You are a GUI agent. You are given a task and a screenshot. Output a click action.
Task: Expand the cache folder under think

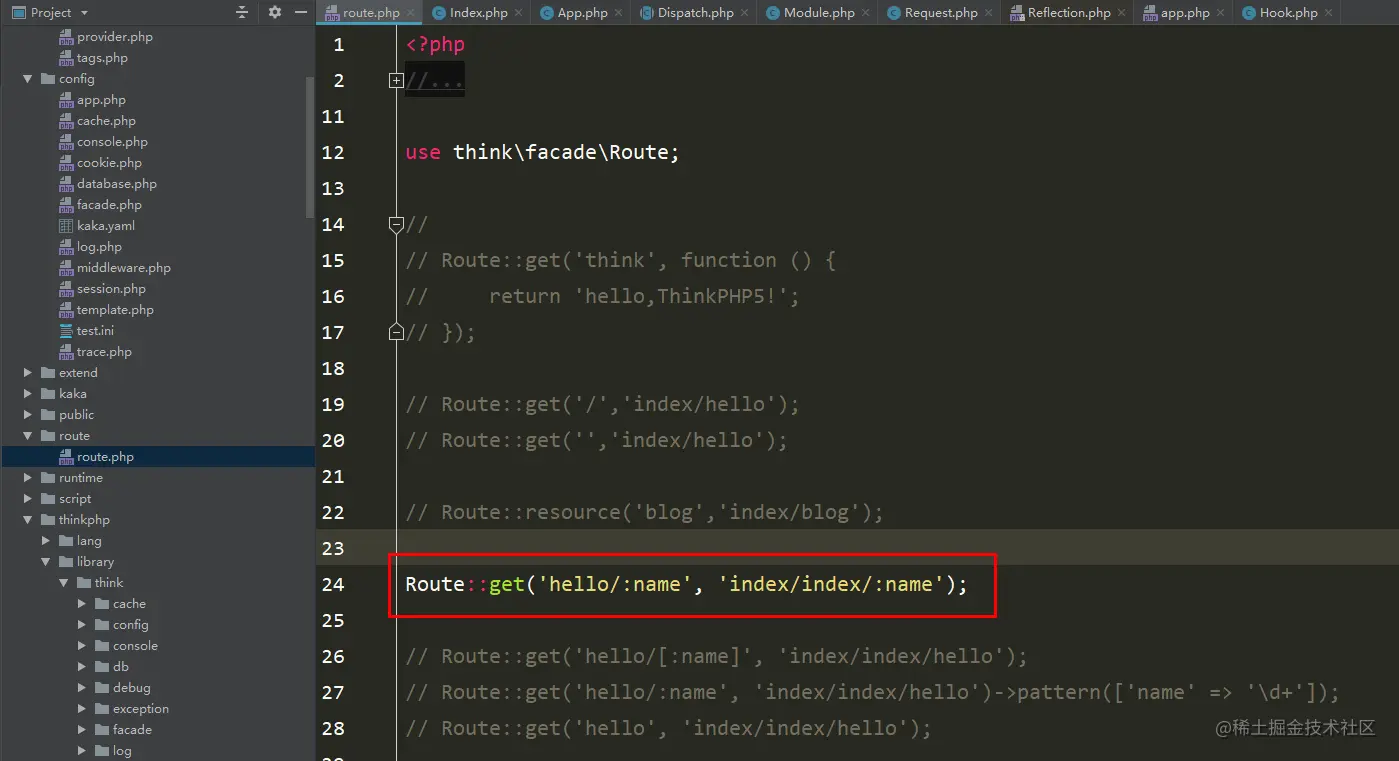pos(82,604)
